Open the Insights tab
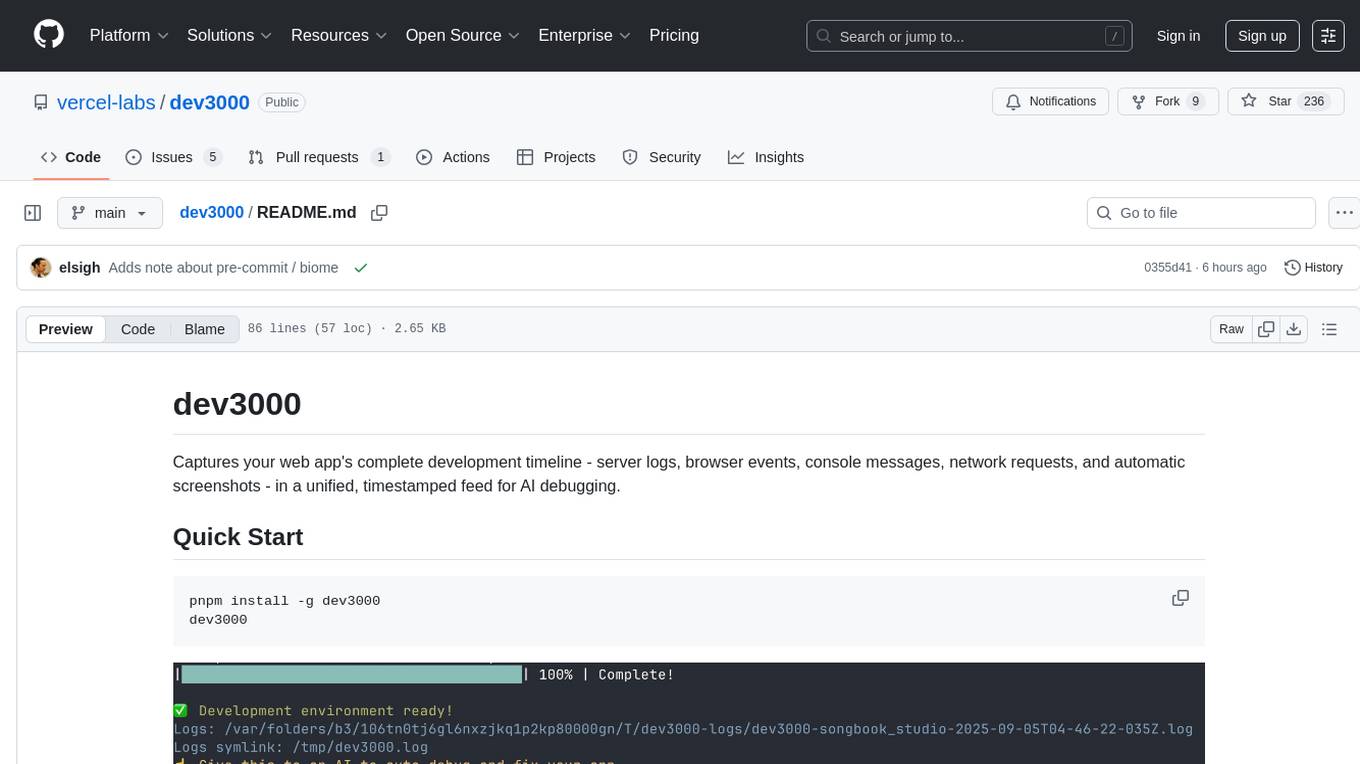Image resolution: width=1360 pixels, height=764 pixels. click(x=766, y=157)
